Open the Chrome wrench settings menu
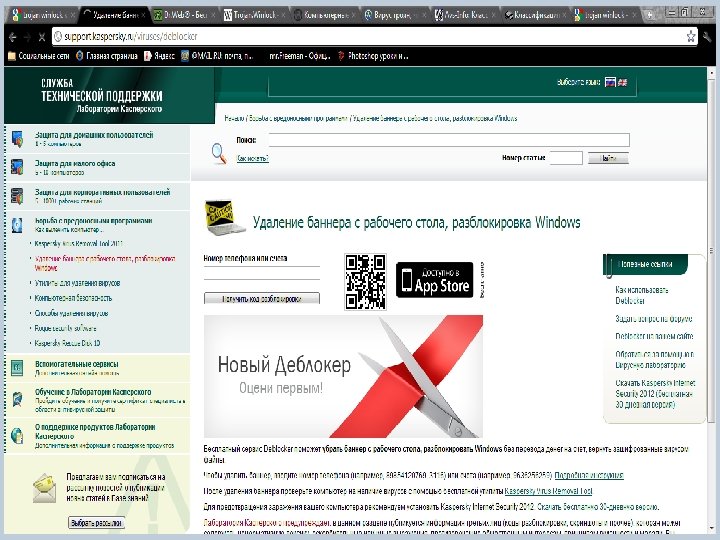Screen dimensions: 720x540 [x=708, y=37]
